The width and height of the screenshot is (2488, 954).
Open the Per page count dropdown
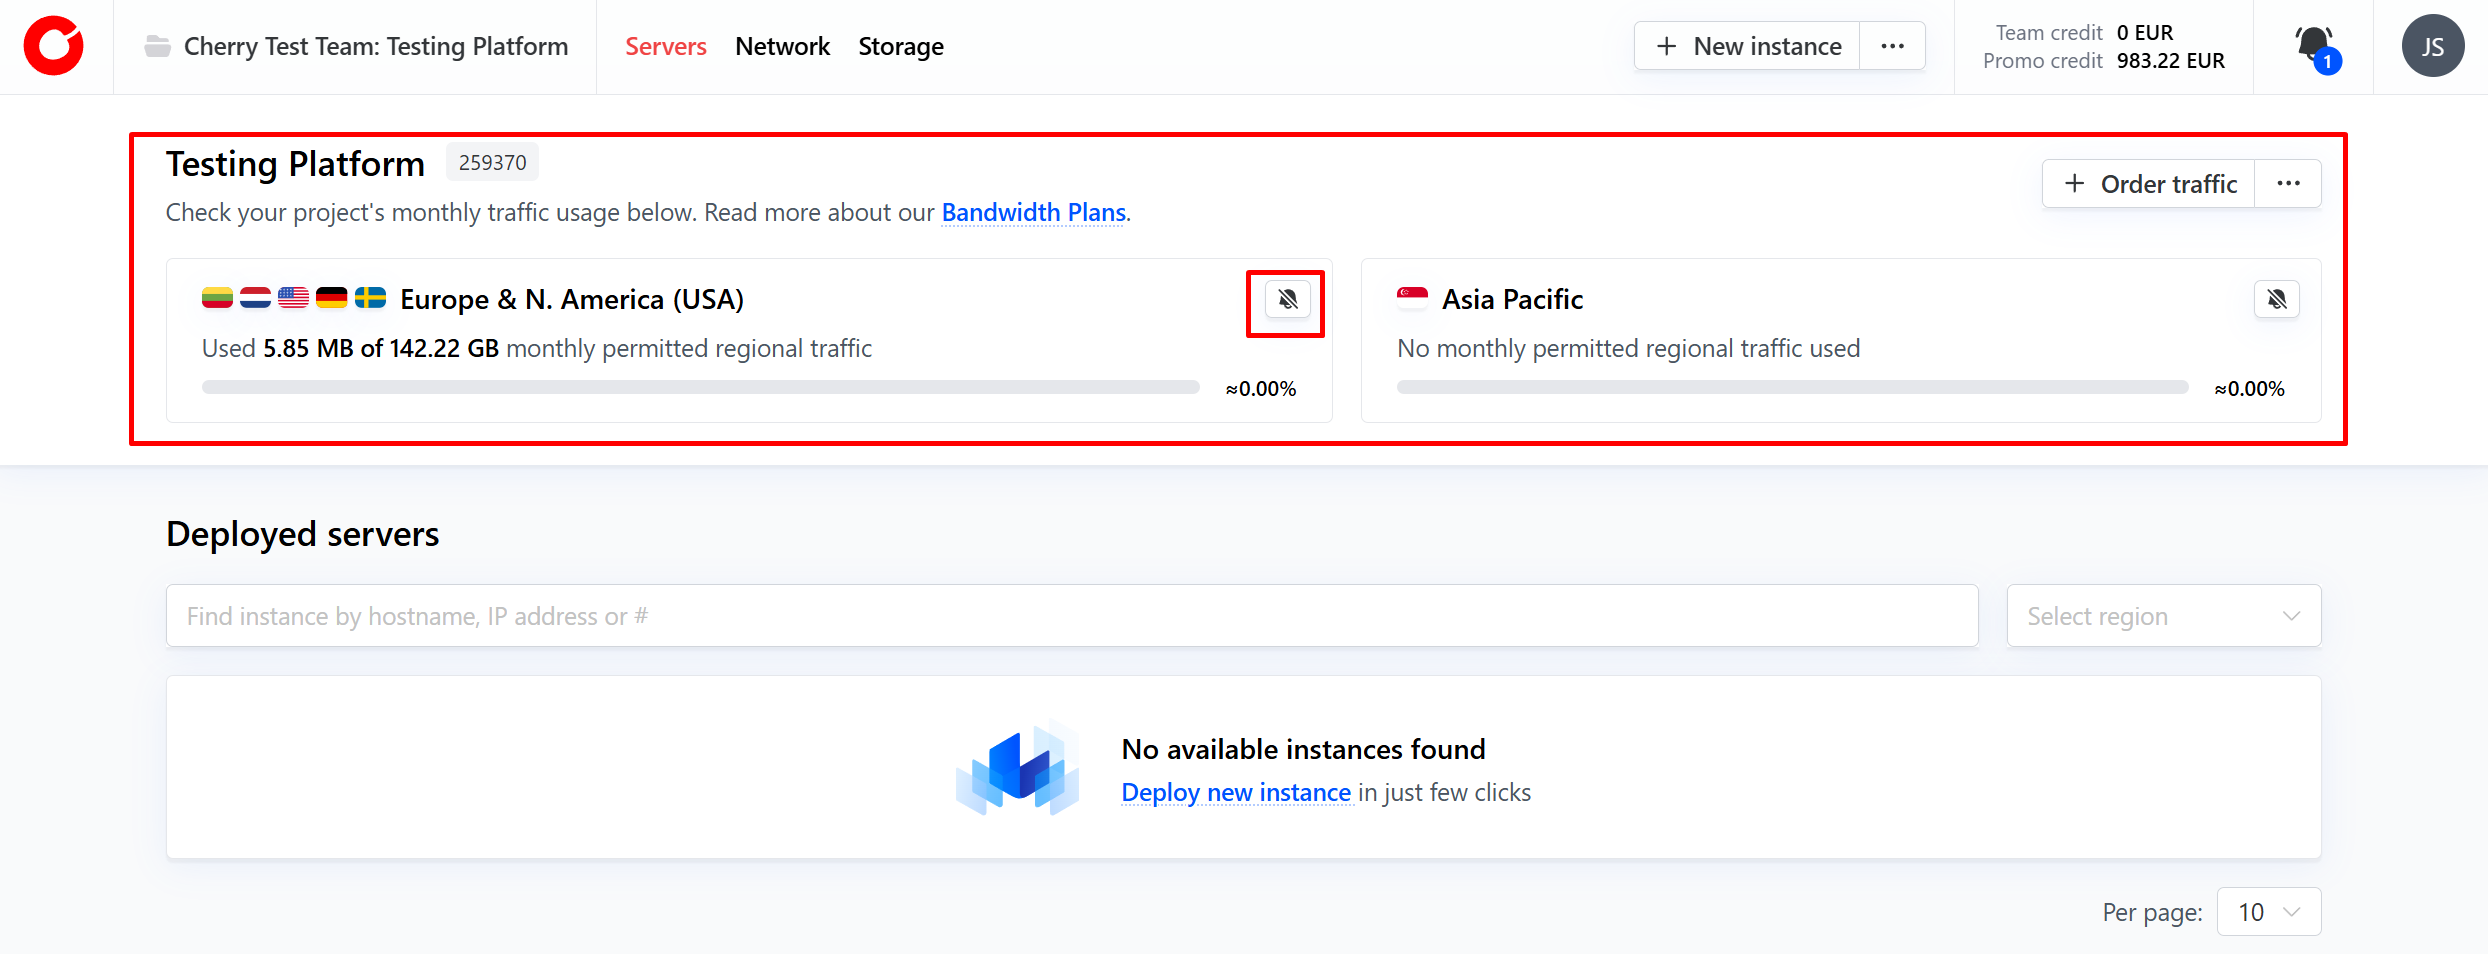point(2268,912)
